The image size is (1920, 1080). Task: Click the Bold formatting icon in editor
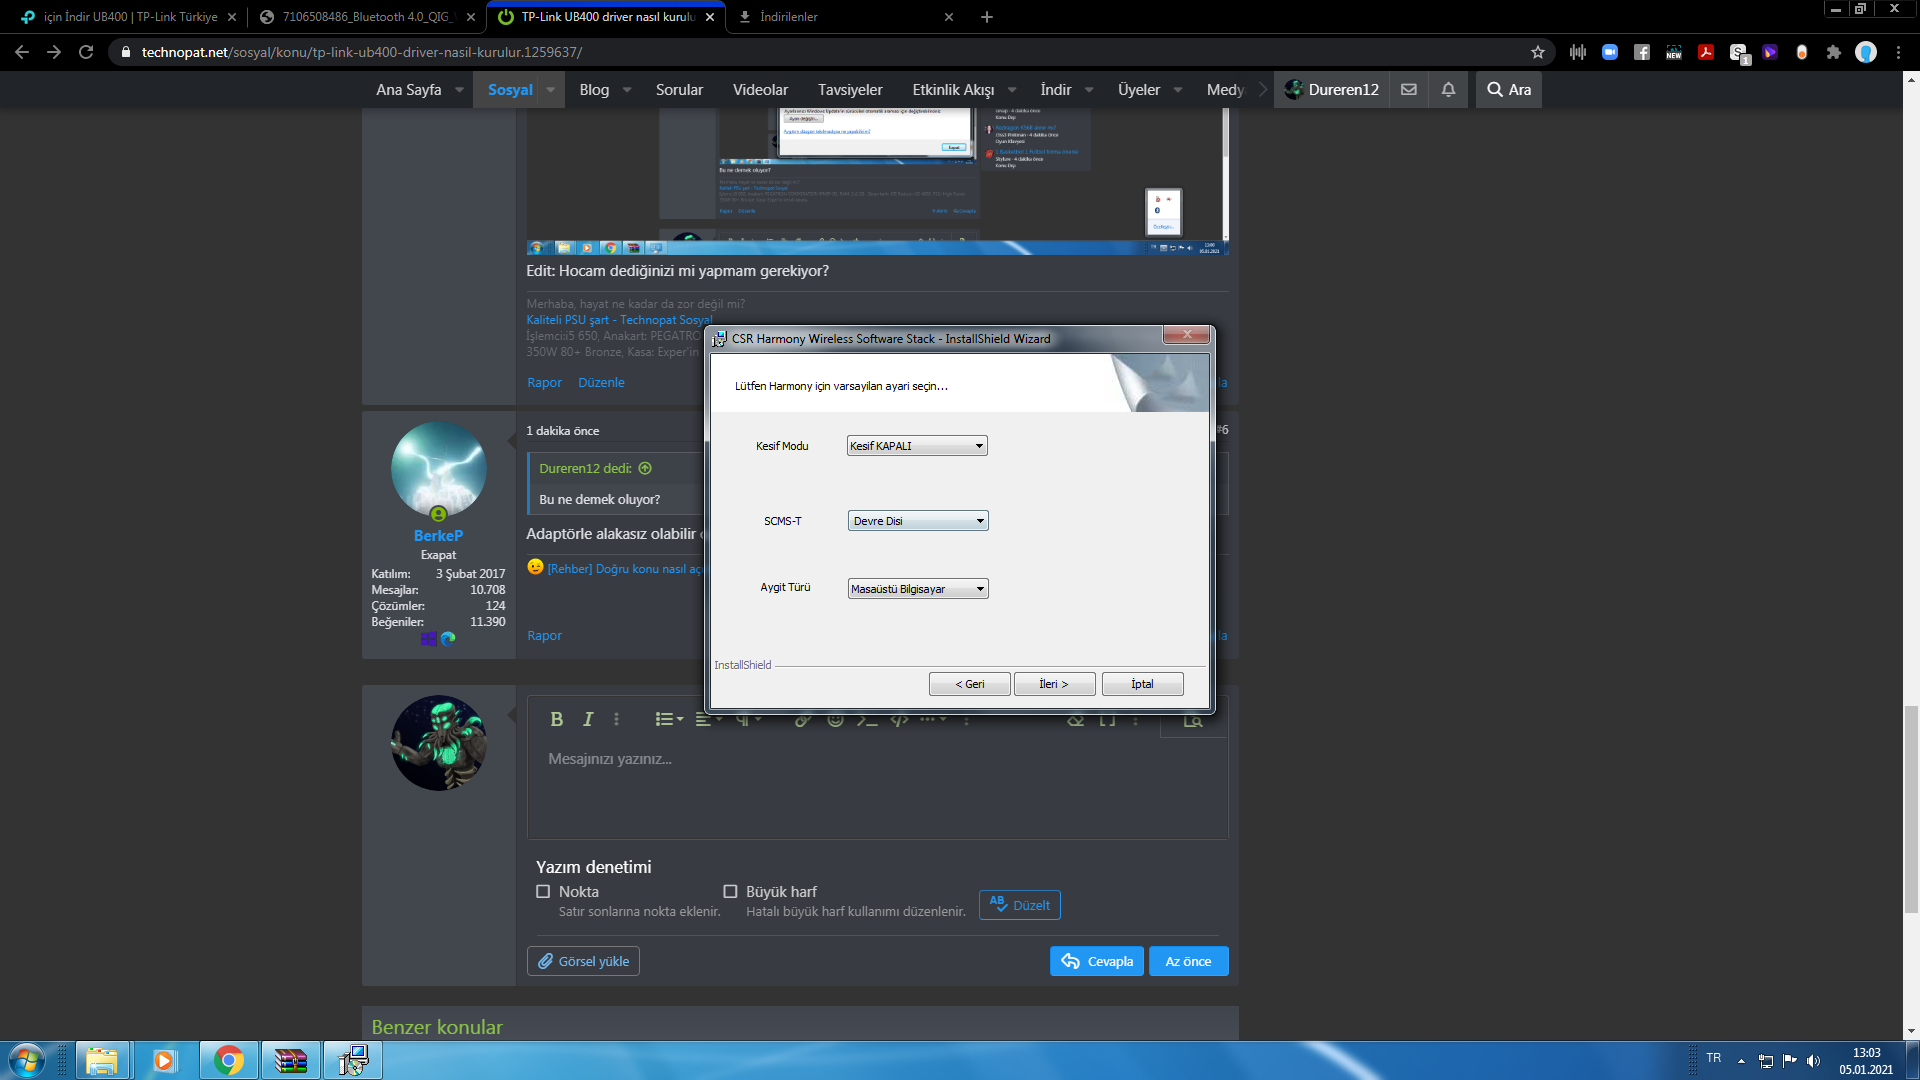click(557, 719)
